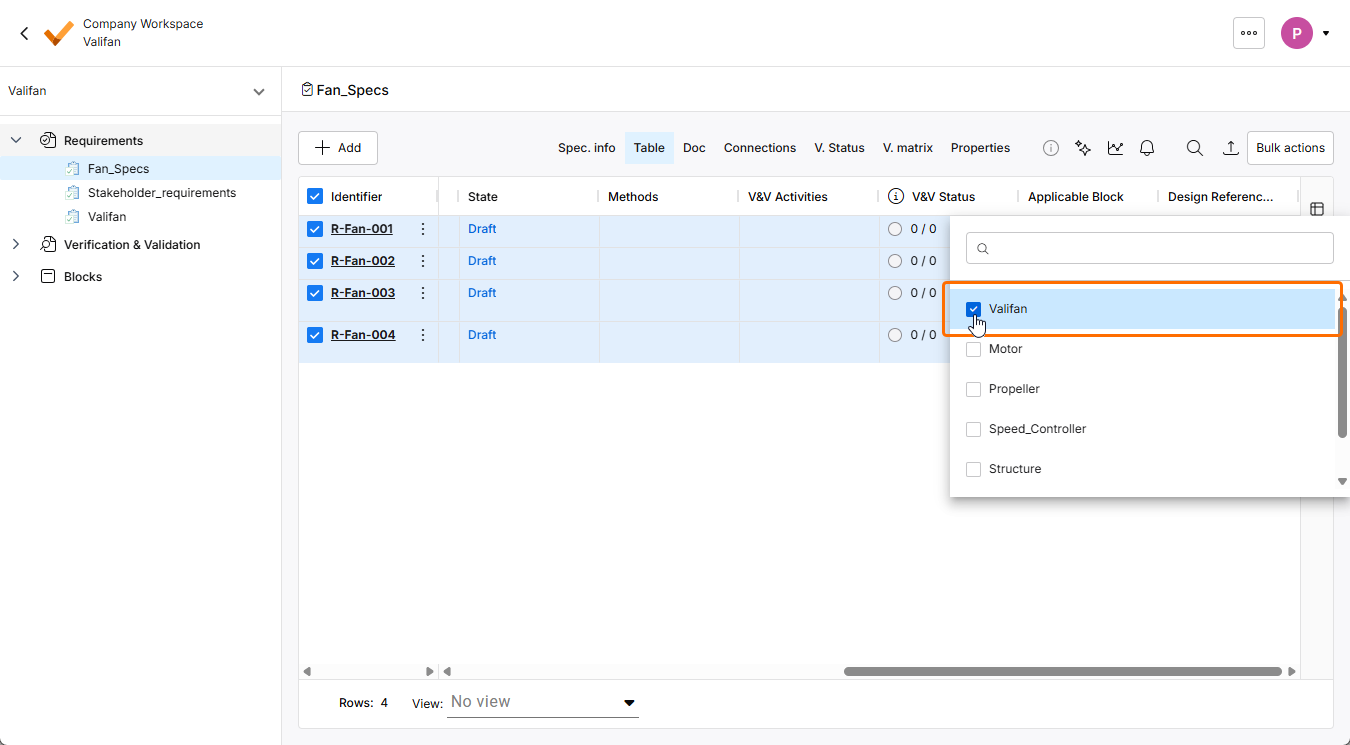This screenshot has height=745, width=1350.
Task: Click the Bulk actions button
Action: 1289,148
